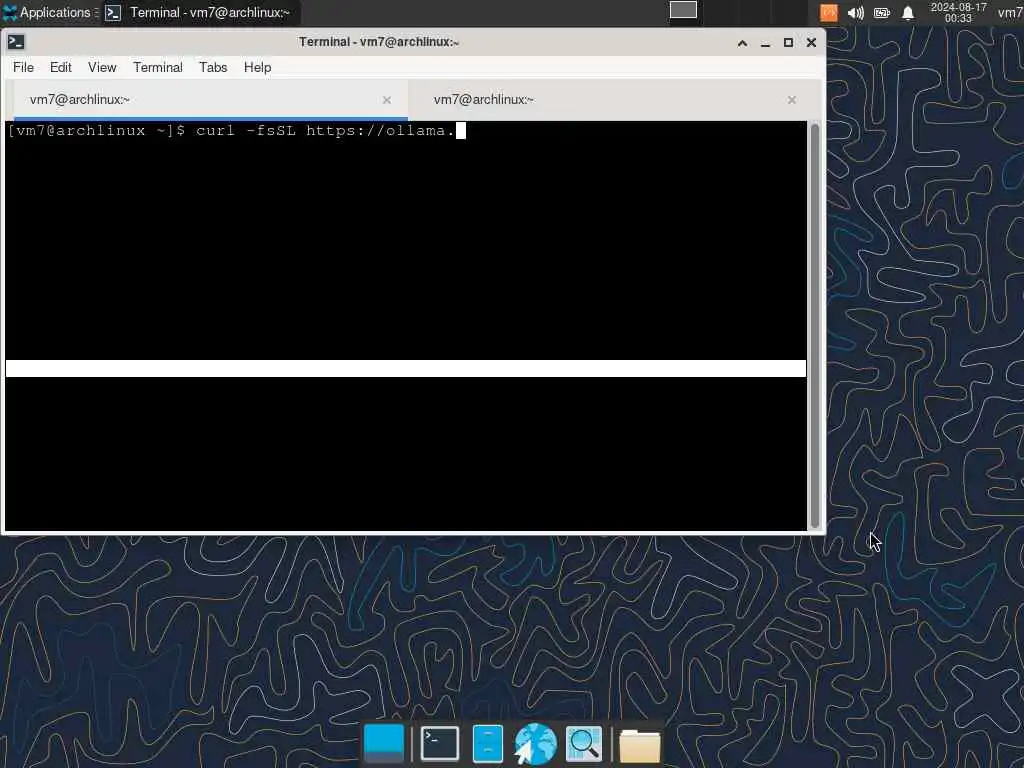Open the home folder icon in dock
Screen dimensions: 1024x768
click(640, 744)
